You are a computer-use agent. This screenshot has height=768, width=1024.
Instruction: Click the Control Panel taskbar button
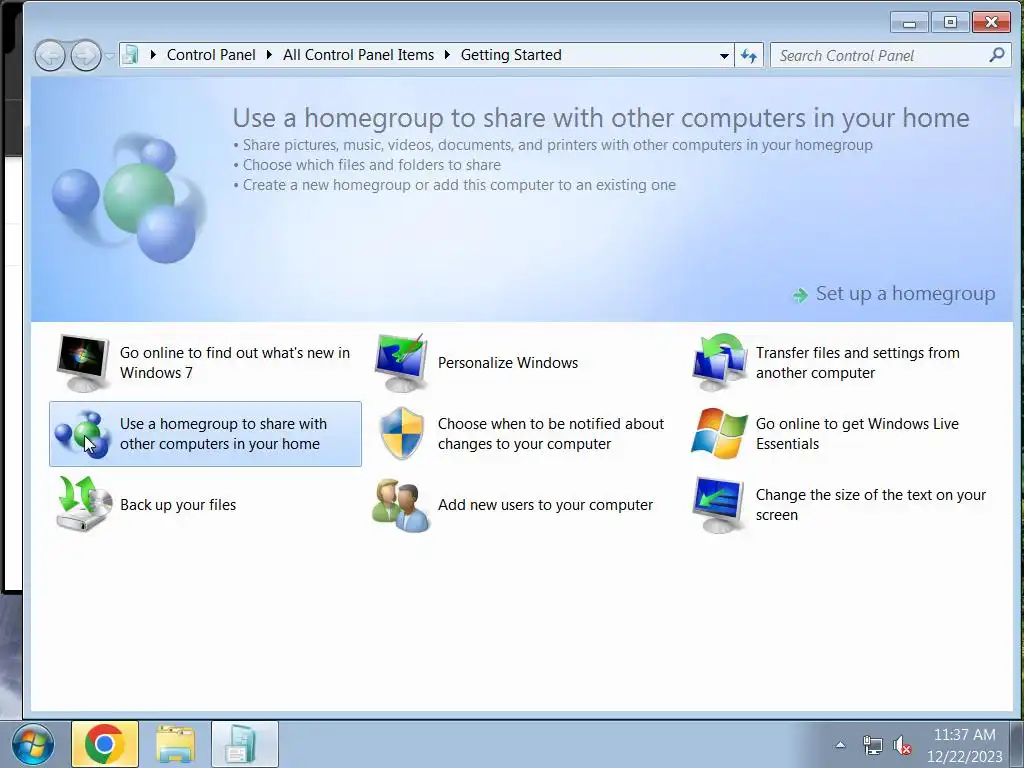click(x=245, y=744)
